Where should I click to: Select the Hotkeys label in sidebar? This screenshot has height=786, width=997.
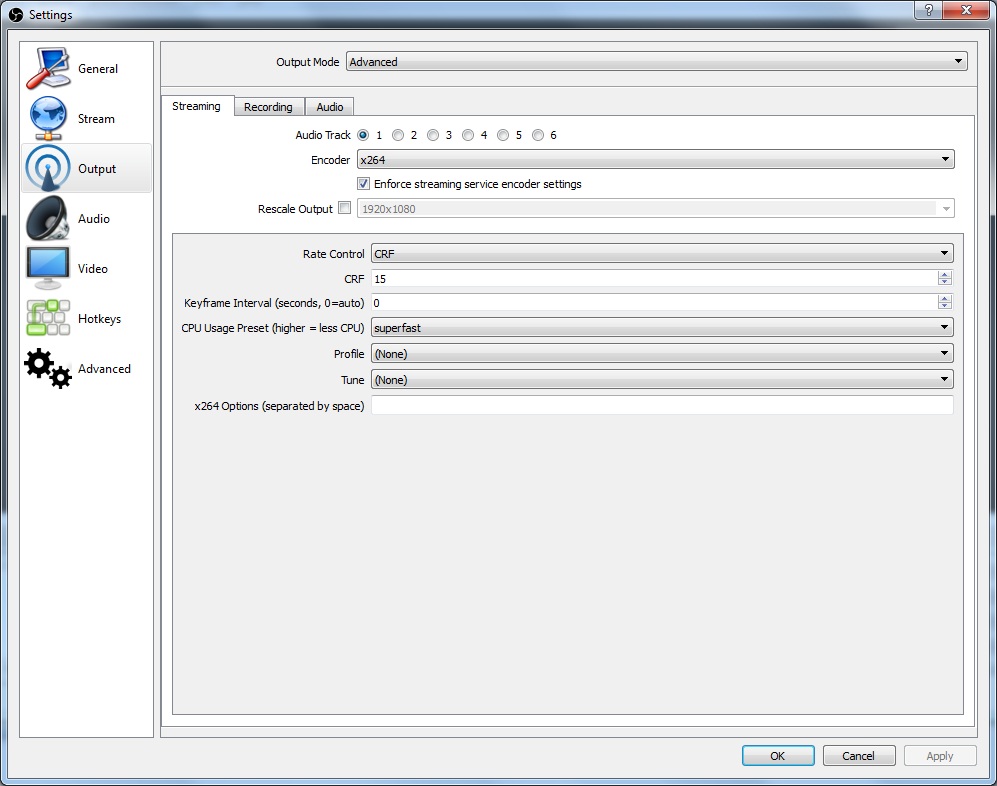99,319
